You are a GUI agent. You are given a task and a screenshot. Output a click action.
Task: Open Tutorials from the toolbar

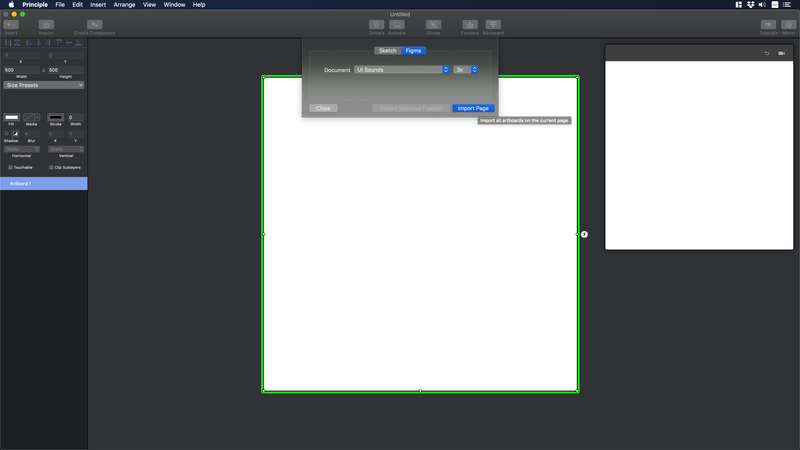point(768,24)
